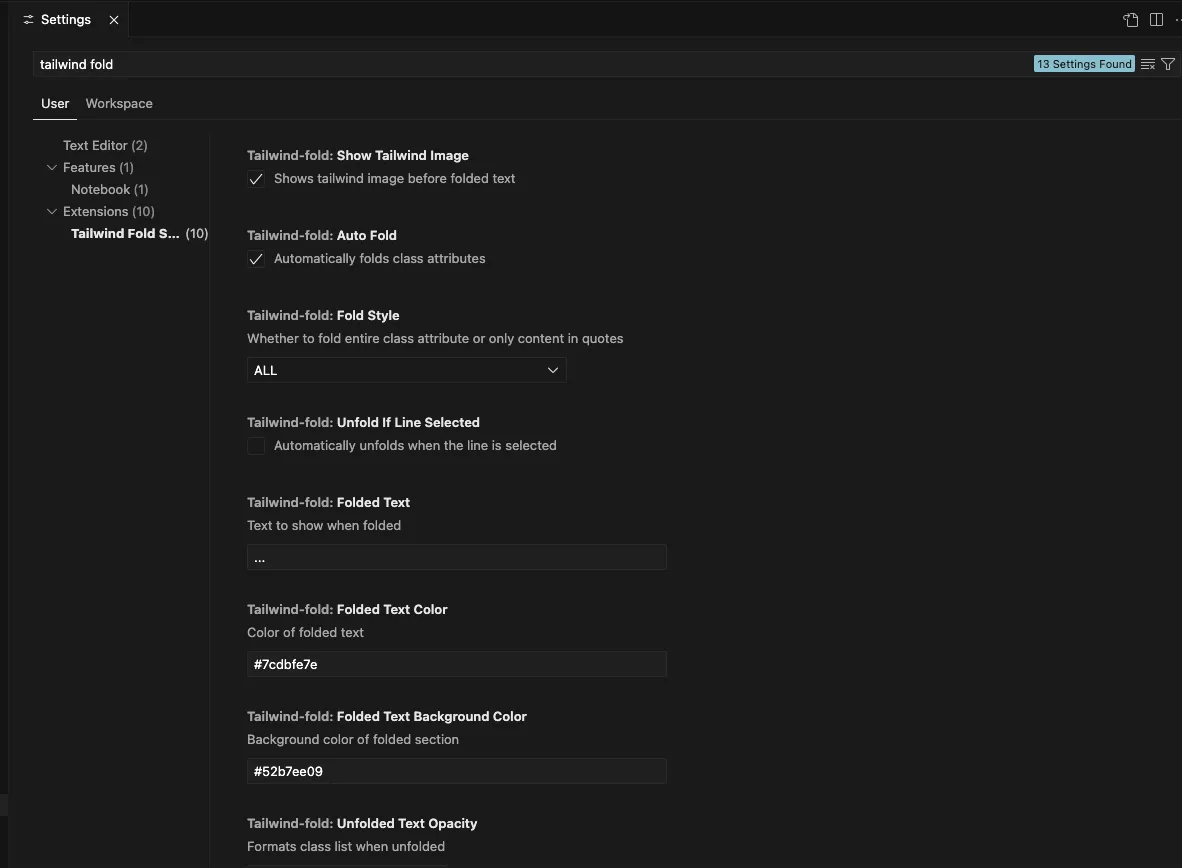
Task: Select Notebook (1) in settings tree
Action: (x=109, y=189)
